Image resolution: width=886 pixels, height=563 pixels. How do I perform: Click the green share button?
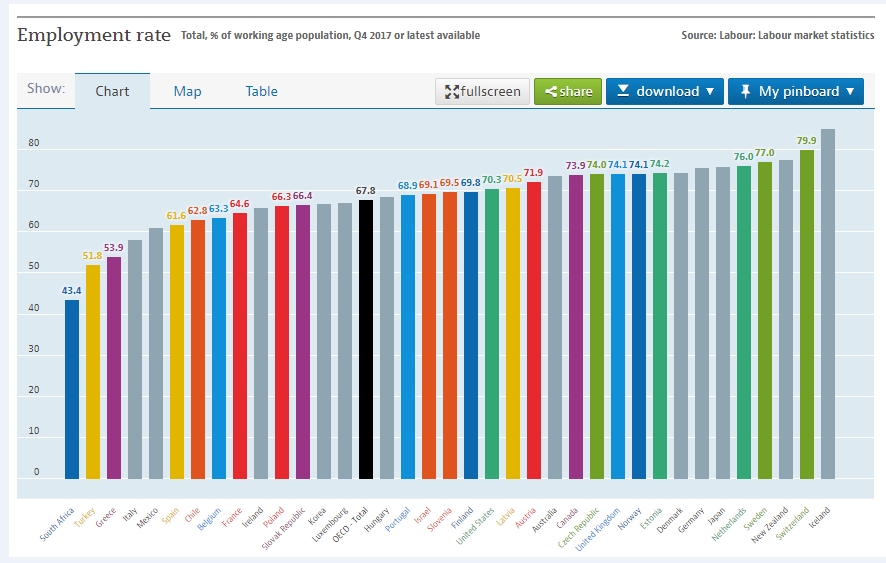point(568,92)
